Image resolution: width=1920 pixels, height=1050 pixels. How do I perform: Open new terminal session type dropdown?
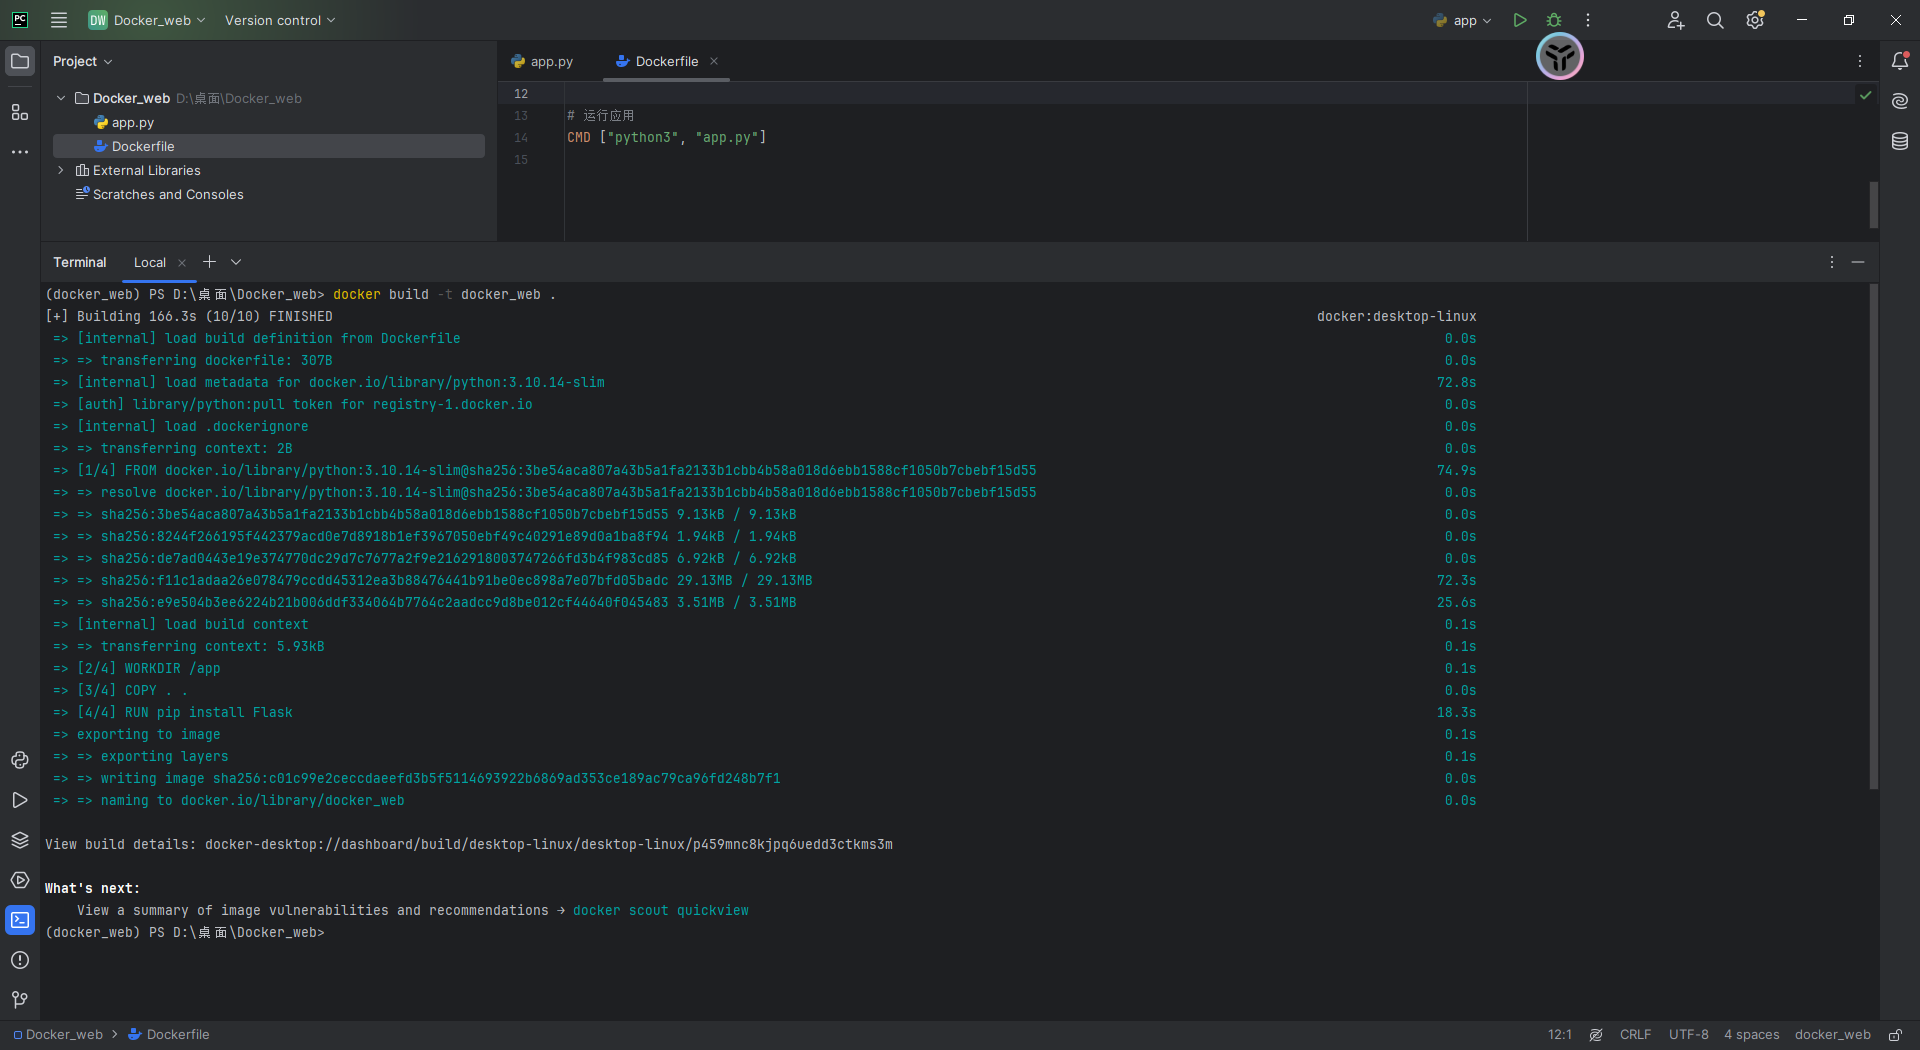coord(236,262)
